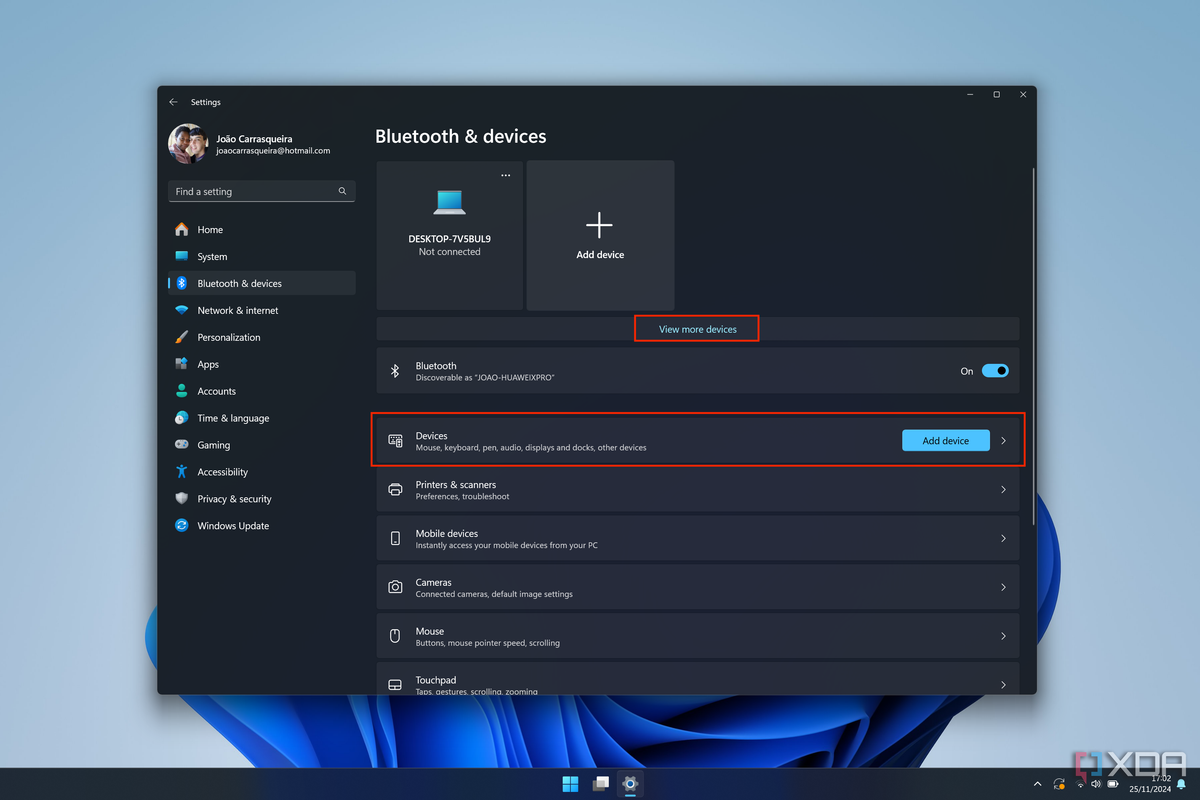Expand the Cameras row chevron
1200x800 pixels.
pyautogui.click(x=1003, y=587)
